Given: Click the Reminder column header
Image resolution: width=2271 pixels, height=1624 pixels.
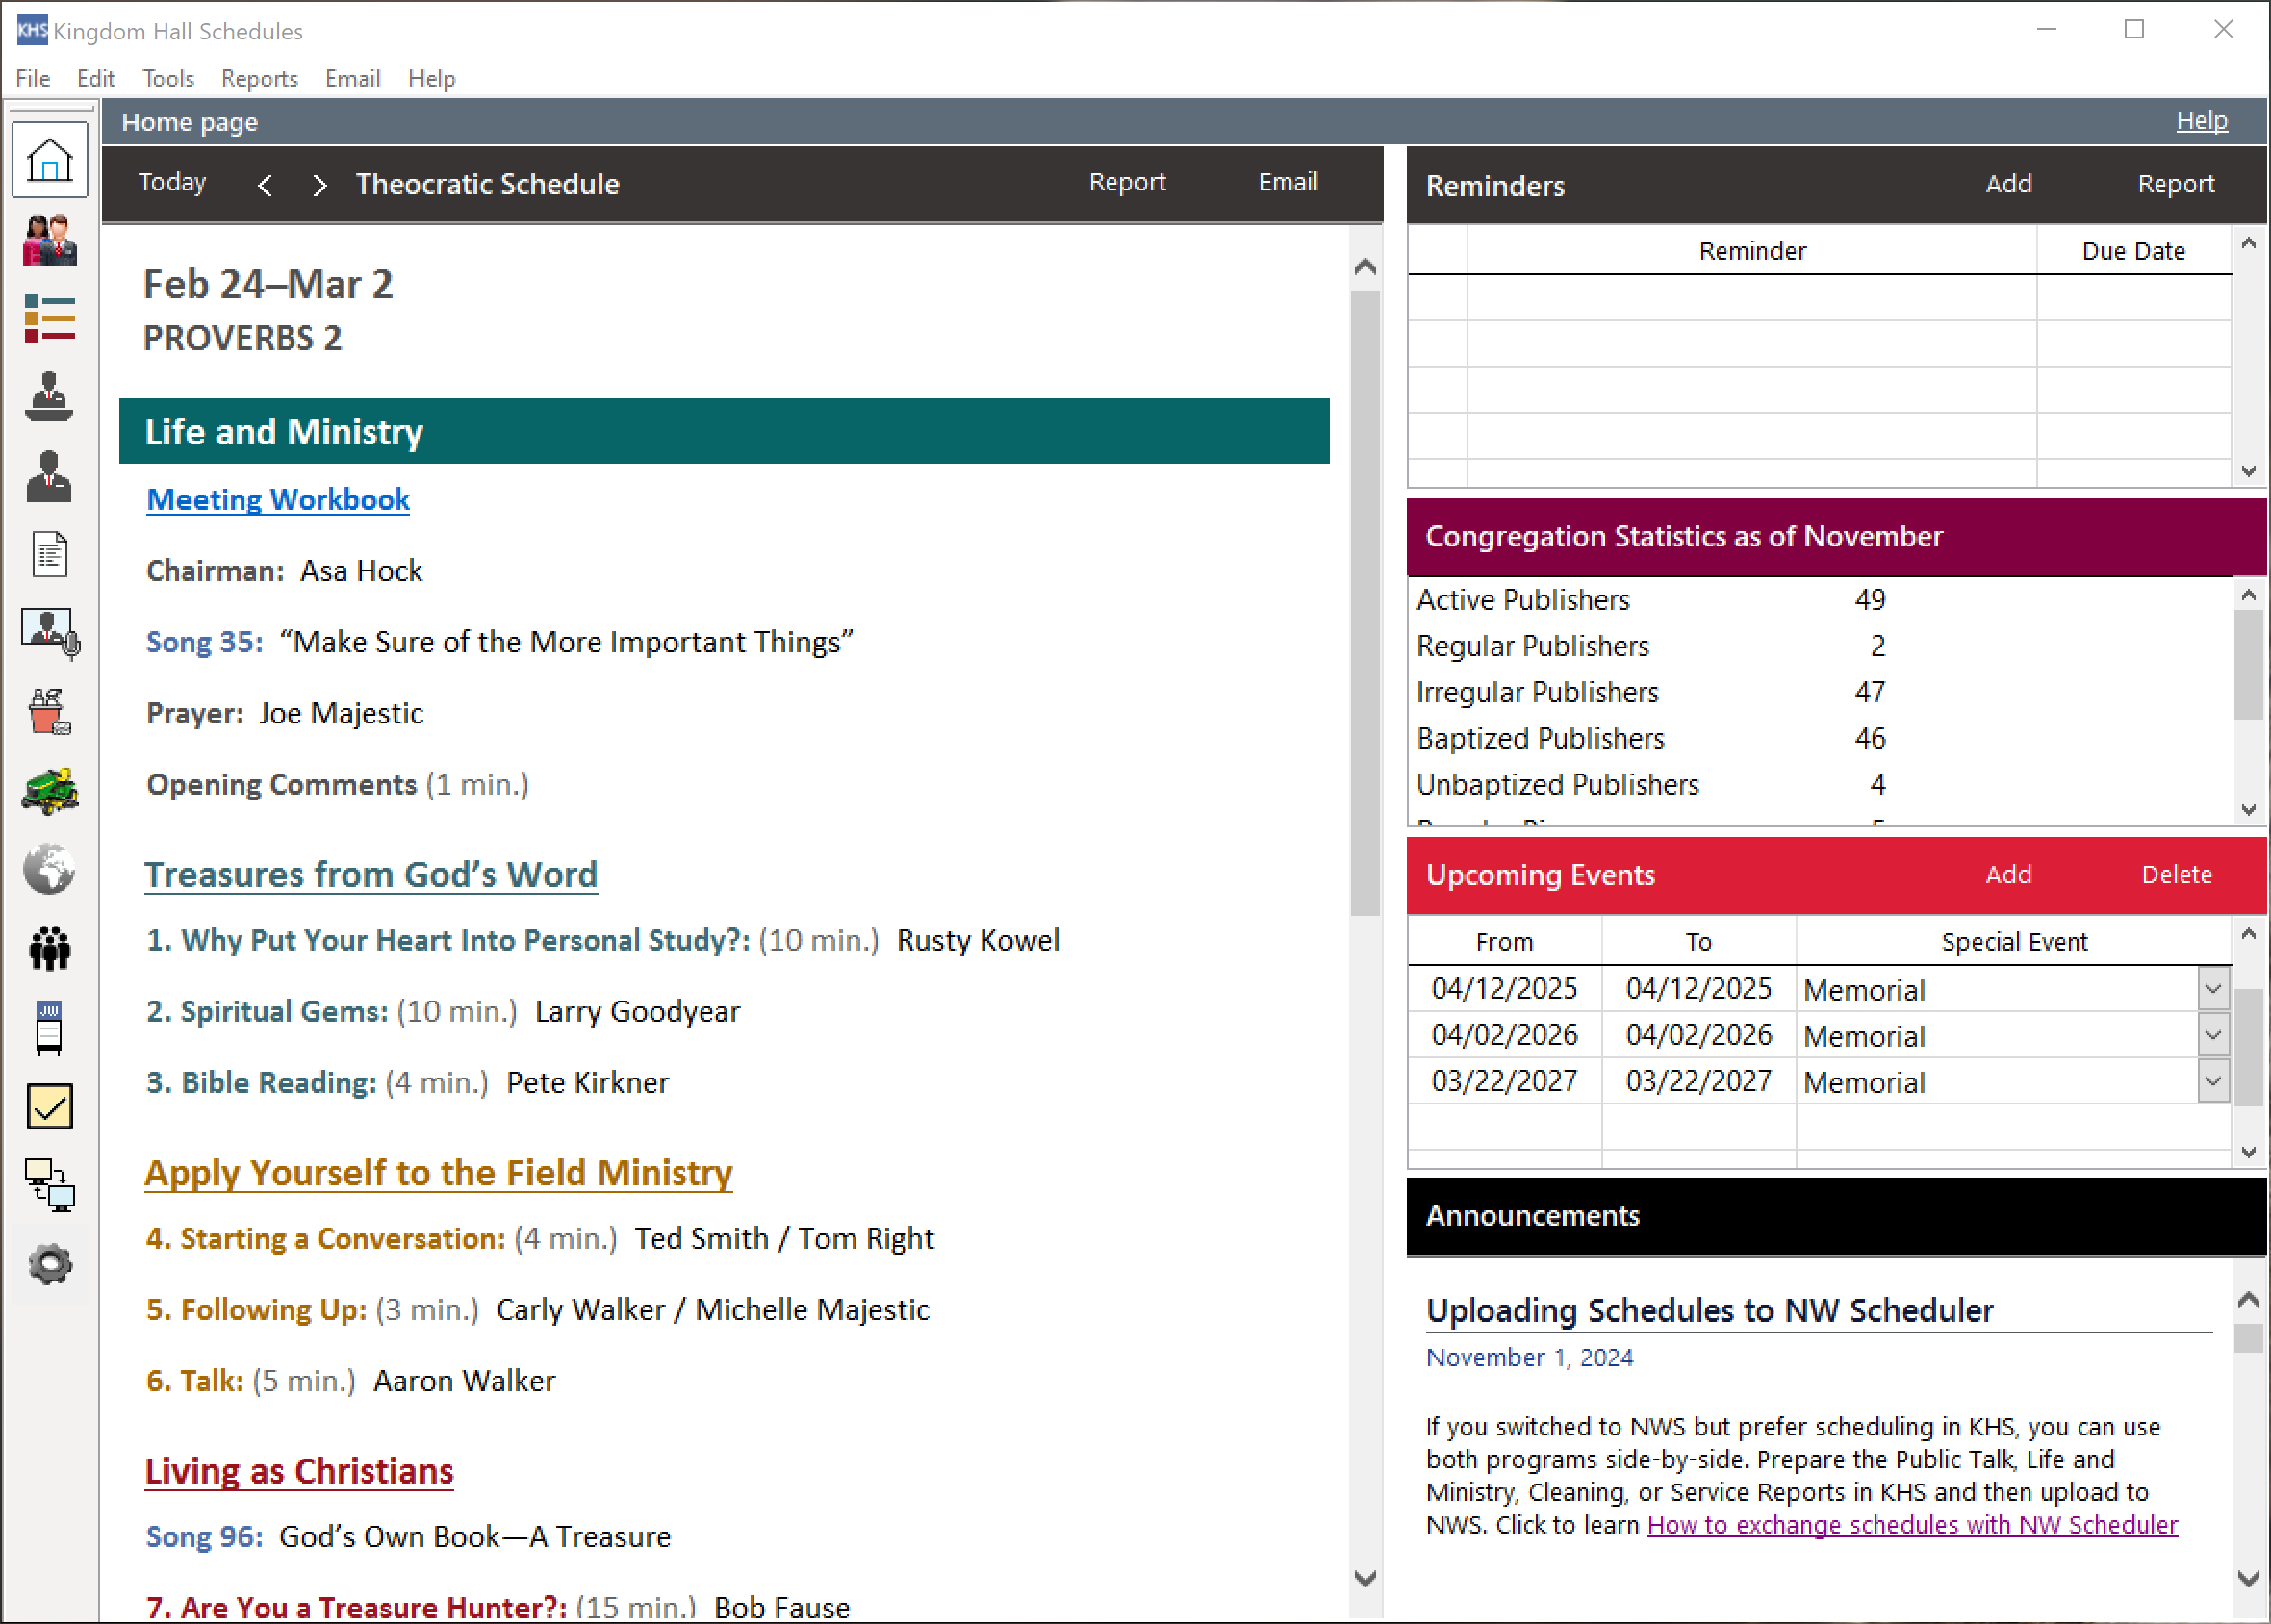Looking at the screenshot, I should 1752,250.
